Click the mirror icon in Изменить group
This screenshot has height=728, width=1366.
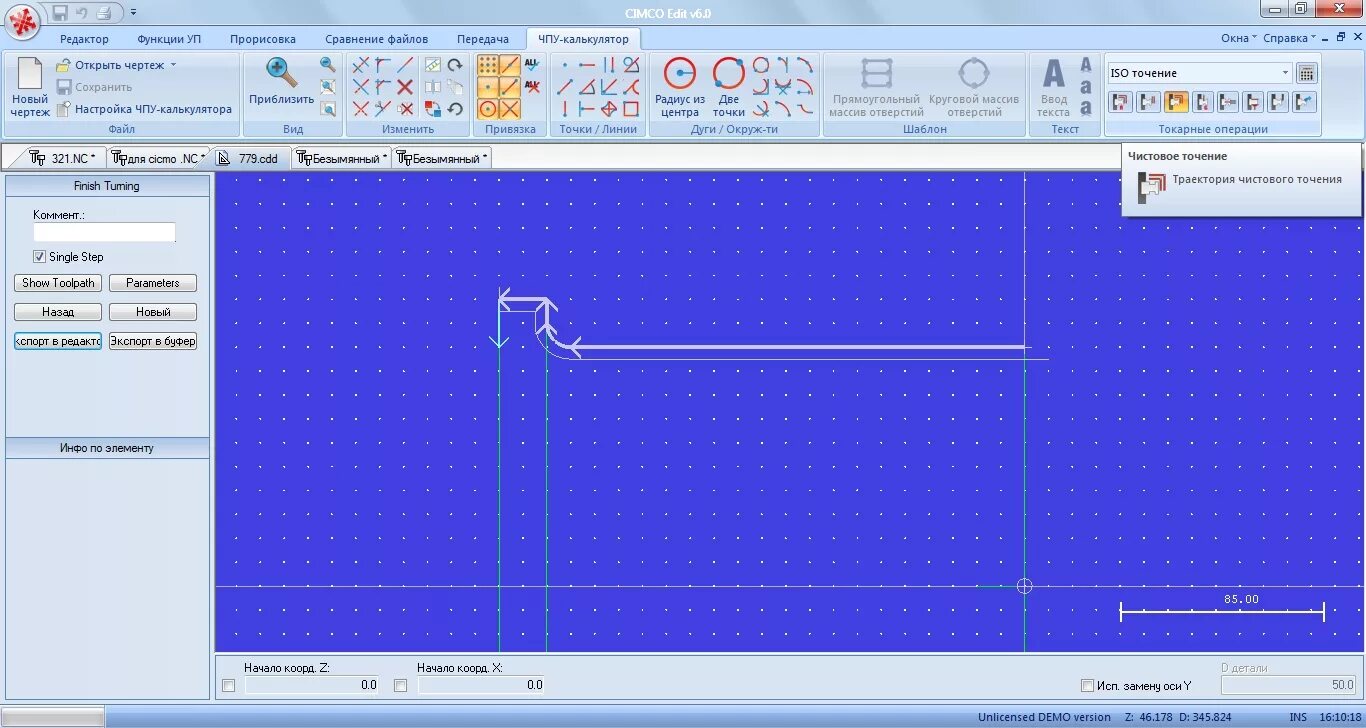pyautogui.click(x=432, y=87)
